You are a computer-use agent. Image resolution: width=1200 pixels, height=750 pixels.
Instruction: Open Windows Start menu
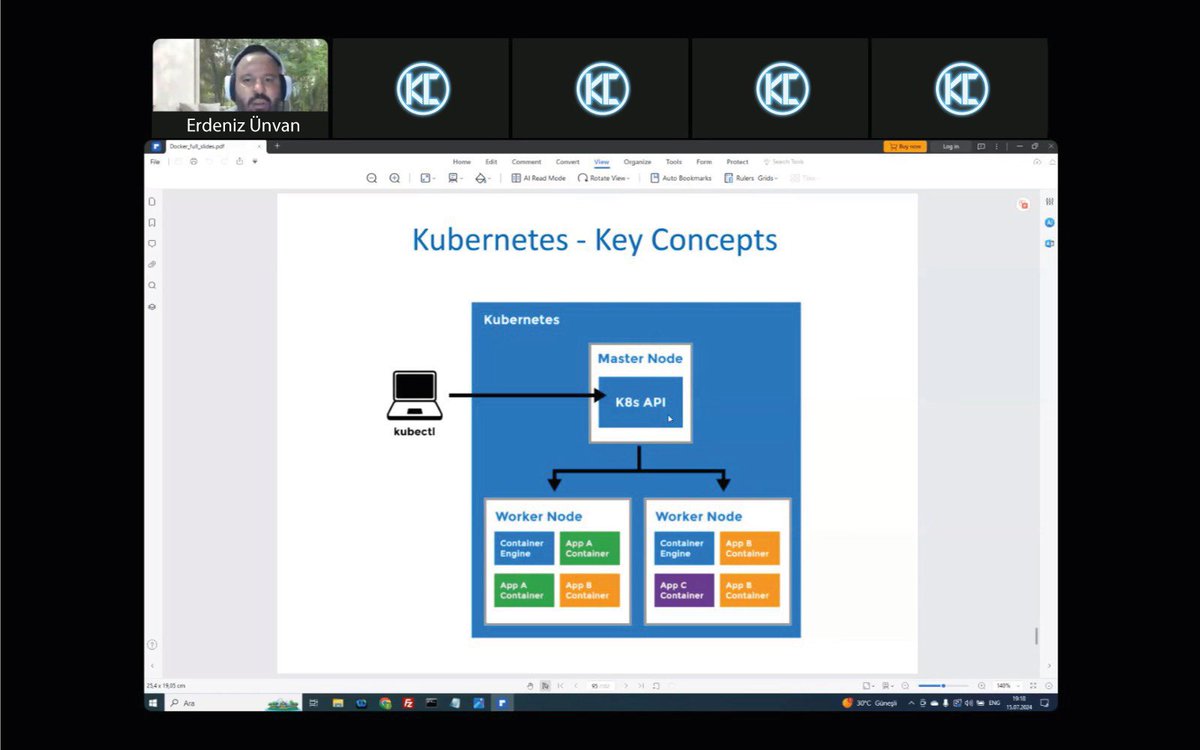[x=153, y=703]
